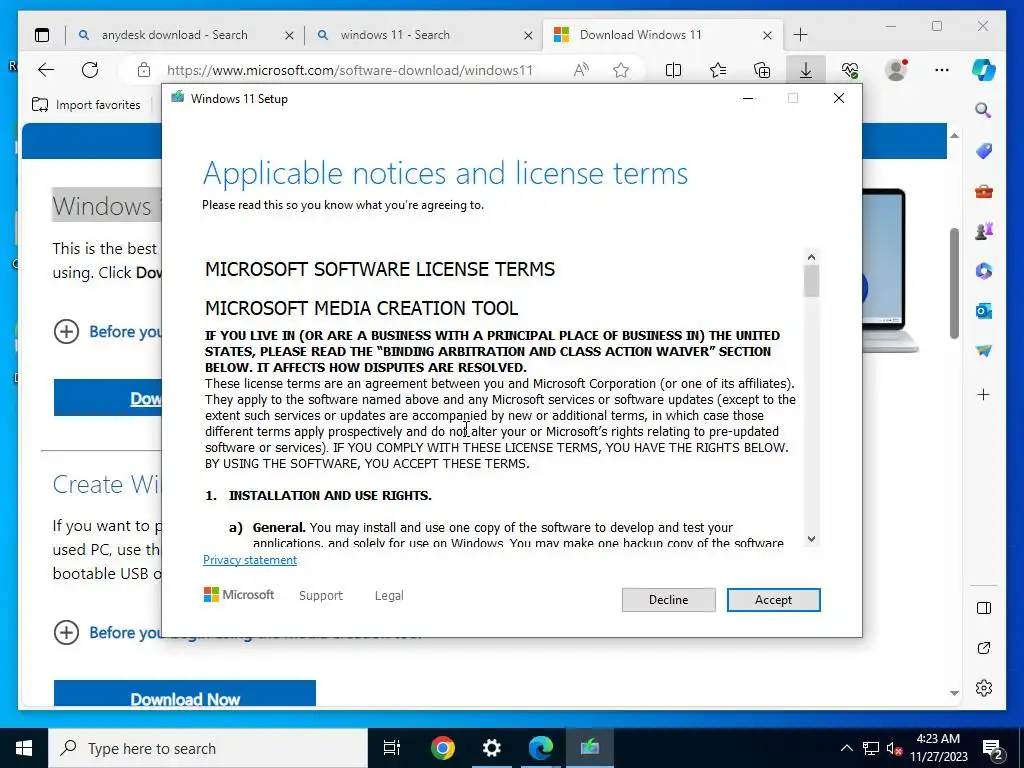Click Import favorites in favorites bar
The height and width of the screenshot is (768, 1024).
pos(86,104)
